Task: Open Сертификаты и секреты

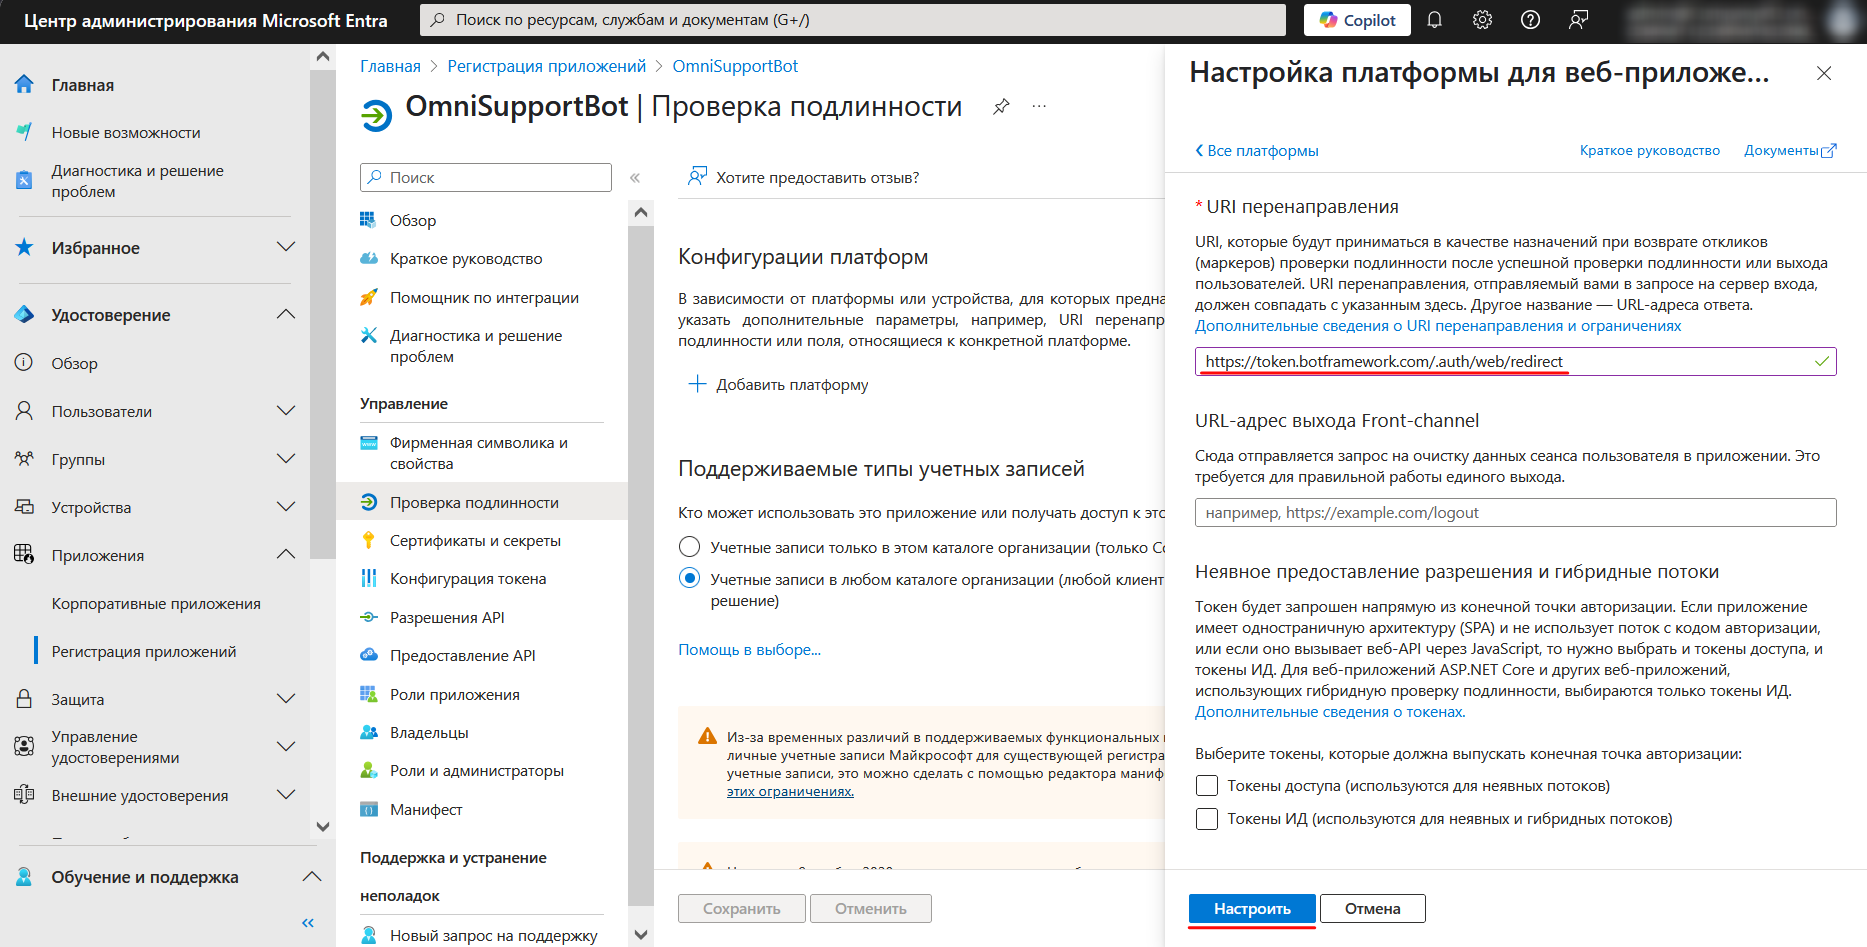Action: click(x=475, y=541)
